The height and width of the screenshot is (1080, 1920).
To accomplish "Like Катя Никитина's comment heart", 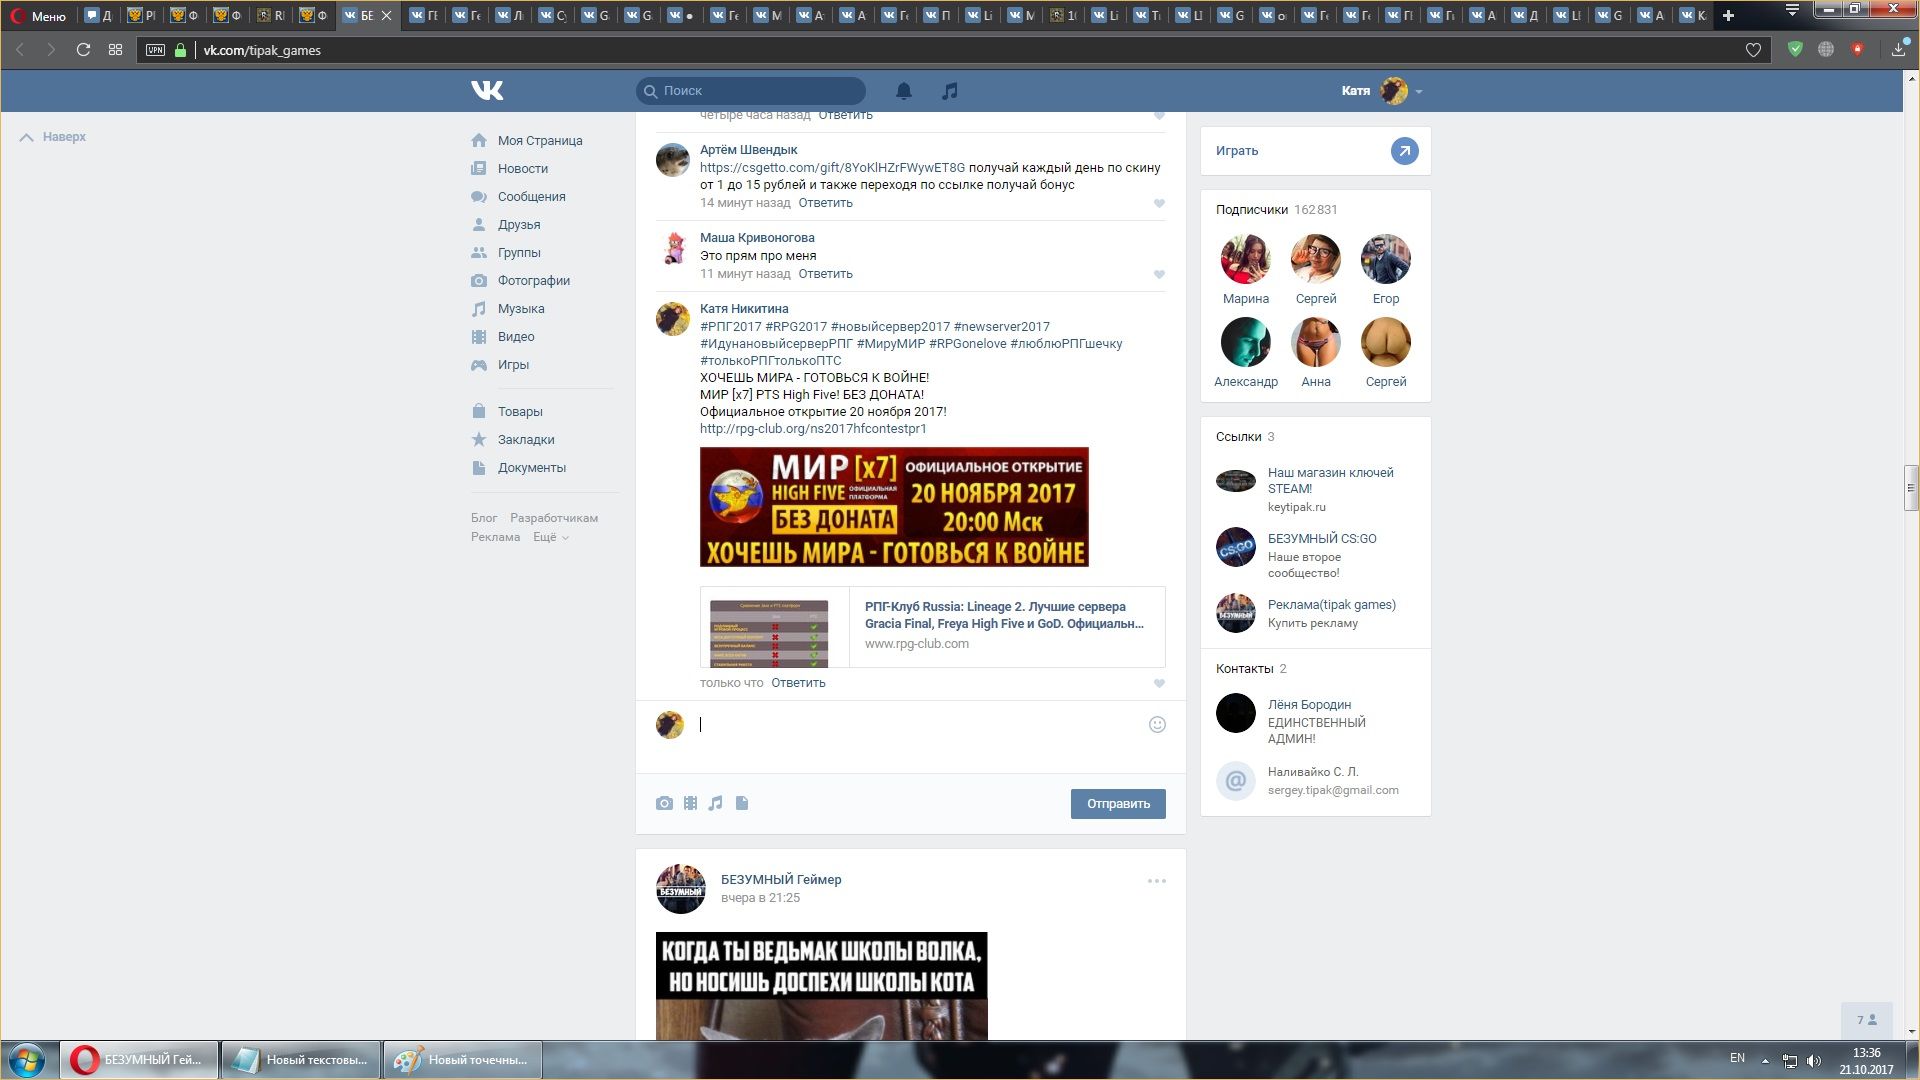I will pyautogui.click(x=1159, y=683).
